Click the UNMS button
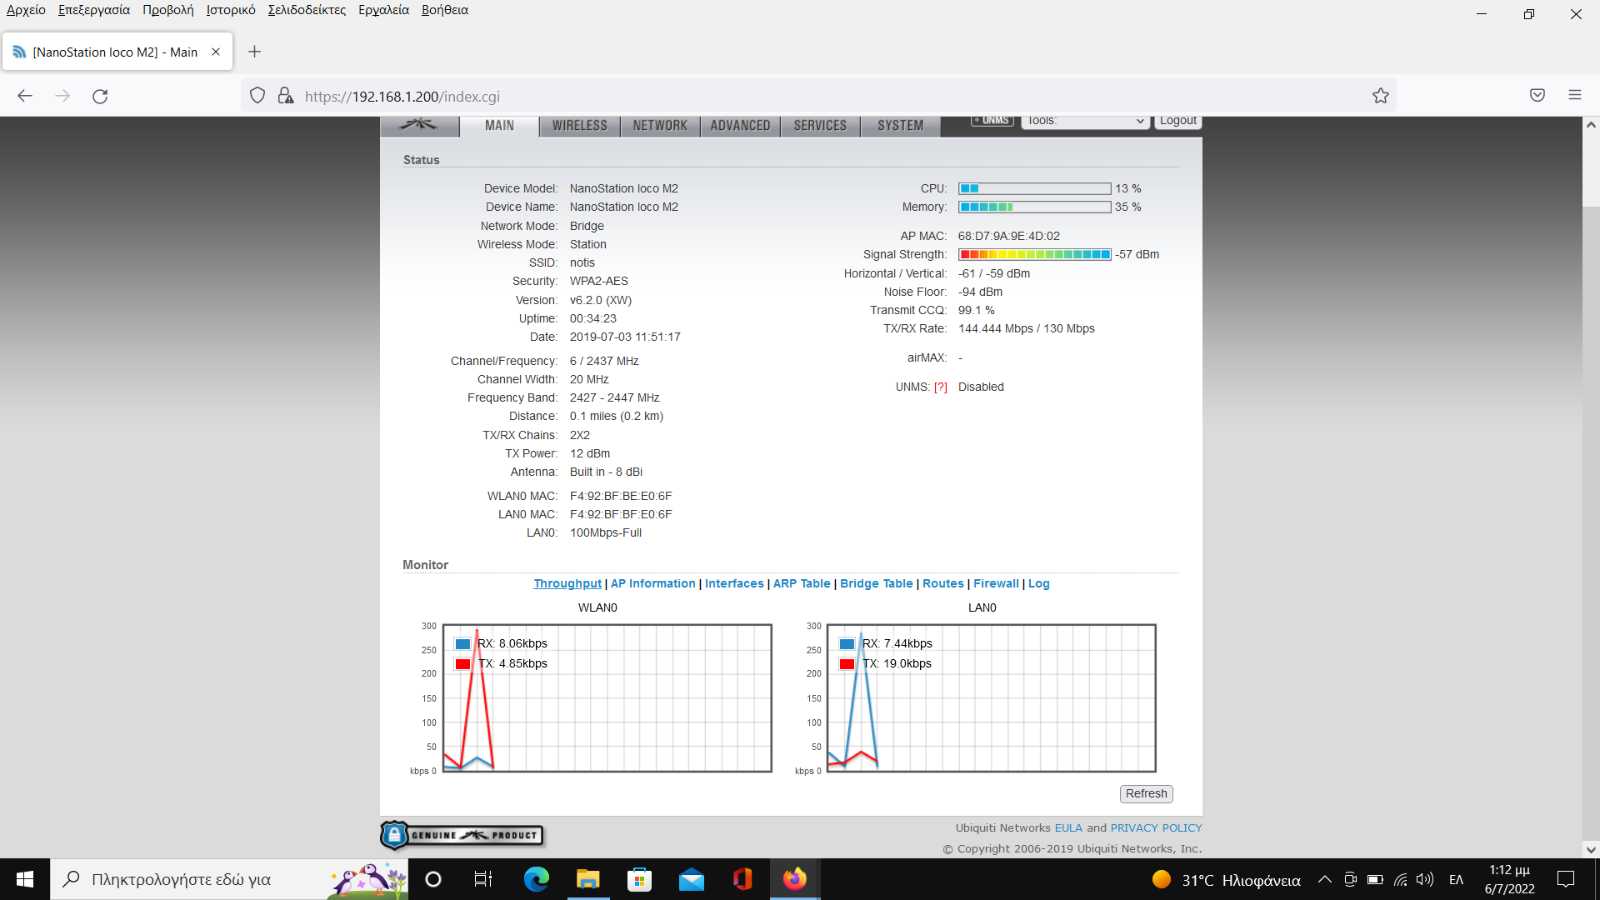Screen dimensions: 1600x900 (x=993, y=121)
